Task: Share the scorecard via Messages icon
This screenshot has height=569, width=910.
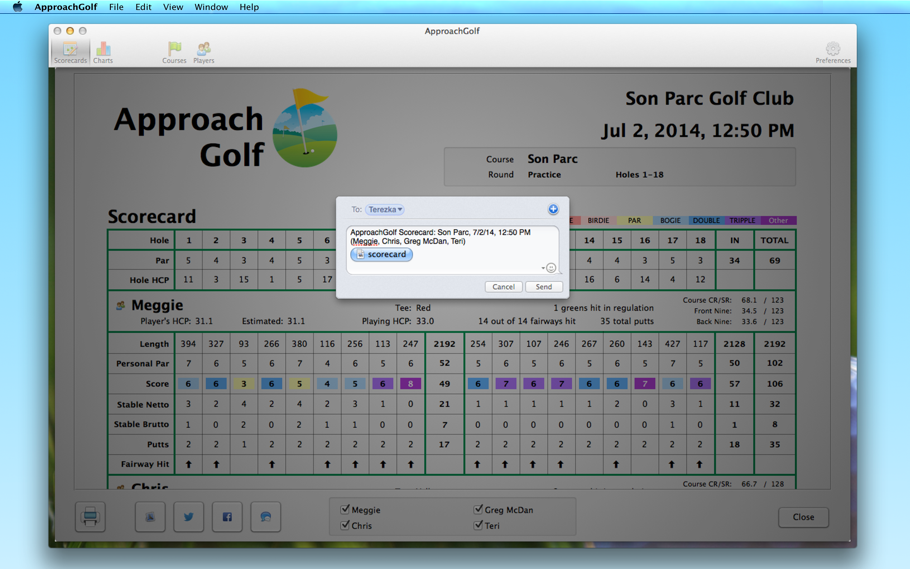Action: 266,517
